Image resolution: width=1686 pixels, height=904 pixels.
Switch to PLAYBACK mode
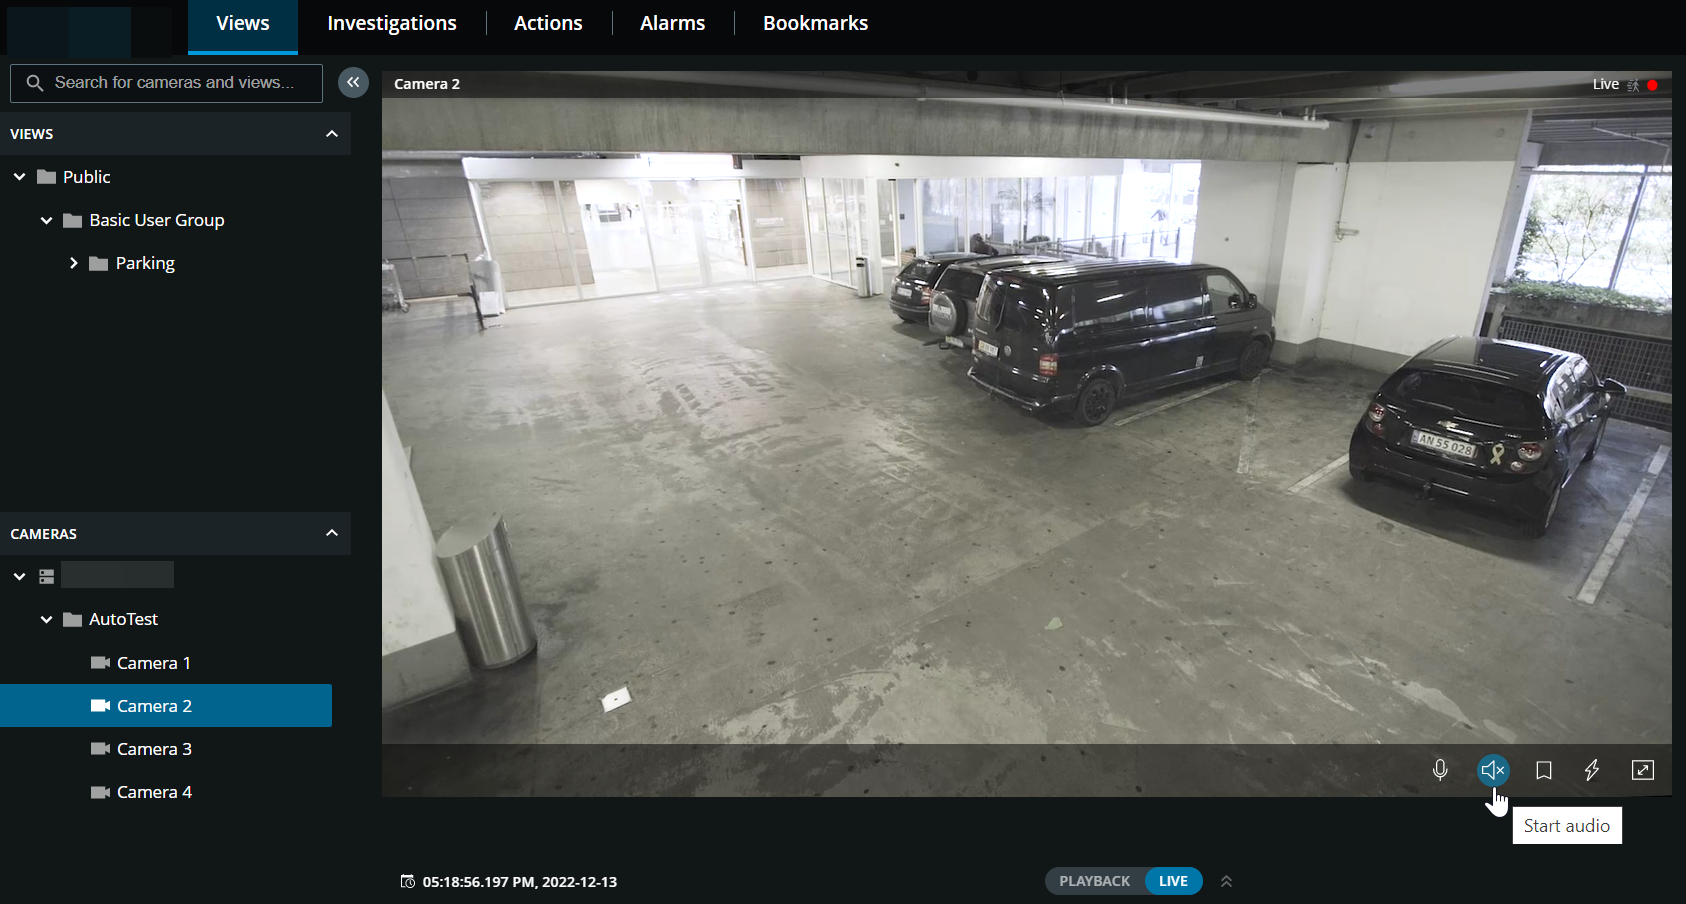click(x=1095, y=881)
